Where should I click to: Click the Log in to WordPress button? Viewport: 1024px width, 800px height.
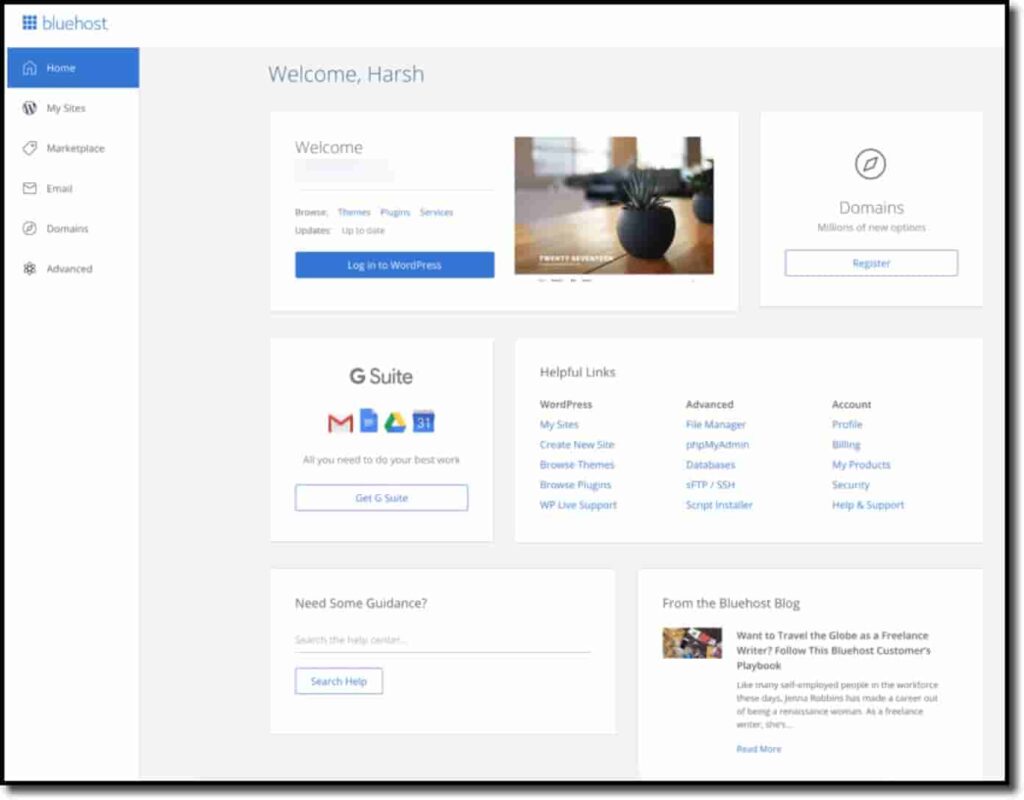[x=394, y=265]
